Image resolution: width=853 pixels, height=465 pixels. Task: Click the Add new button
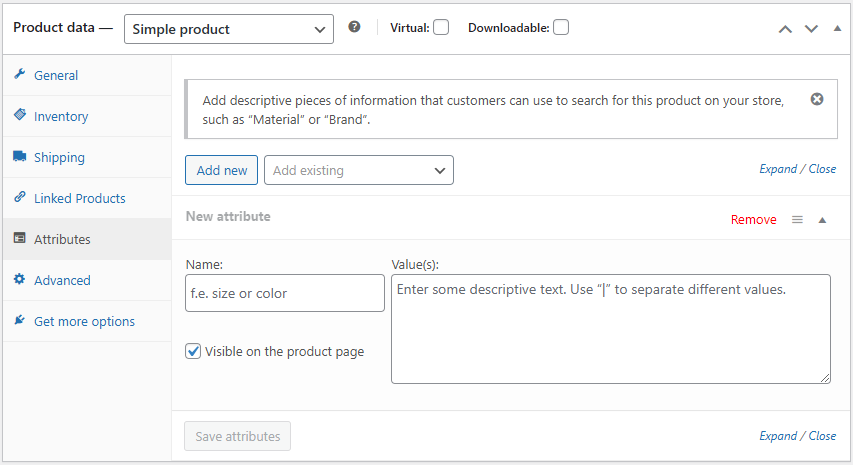click(x=222, y=170)
